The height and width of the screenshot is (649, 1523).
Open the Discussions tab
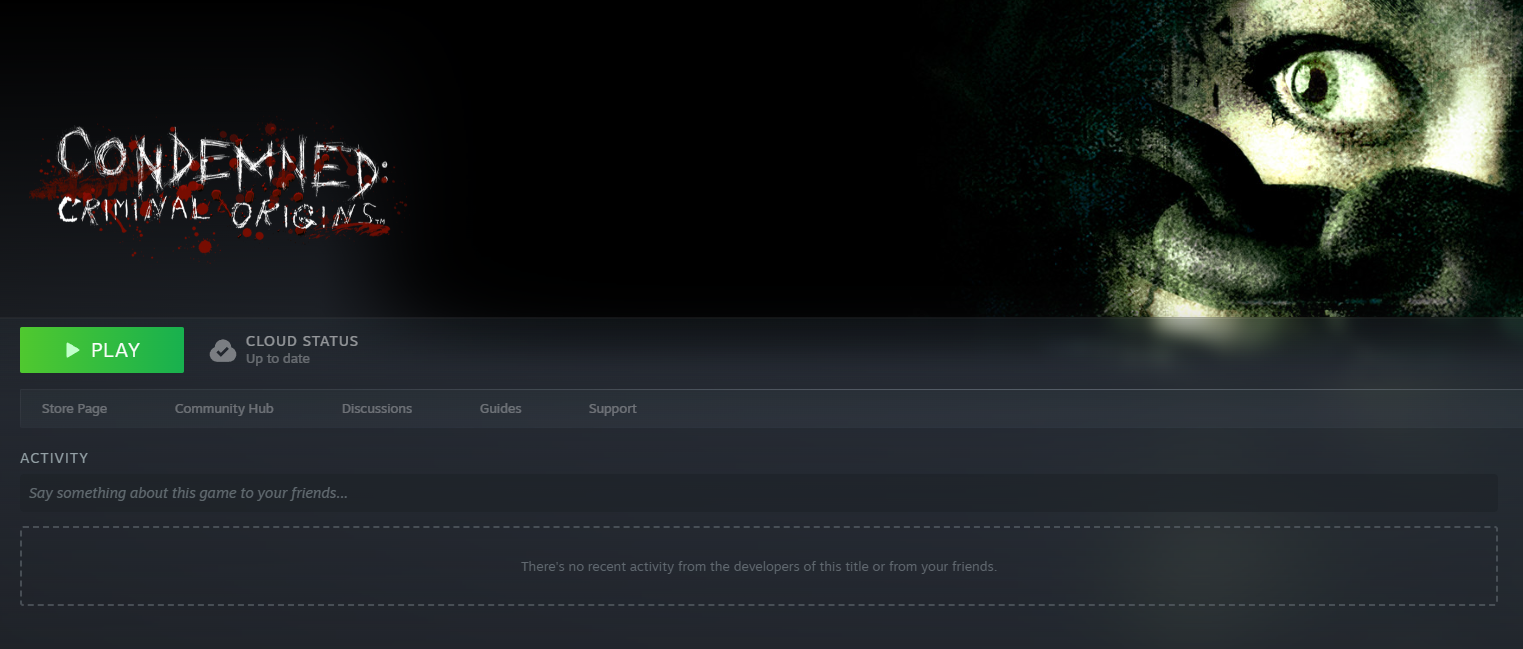377,408
